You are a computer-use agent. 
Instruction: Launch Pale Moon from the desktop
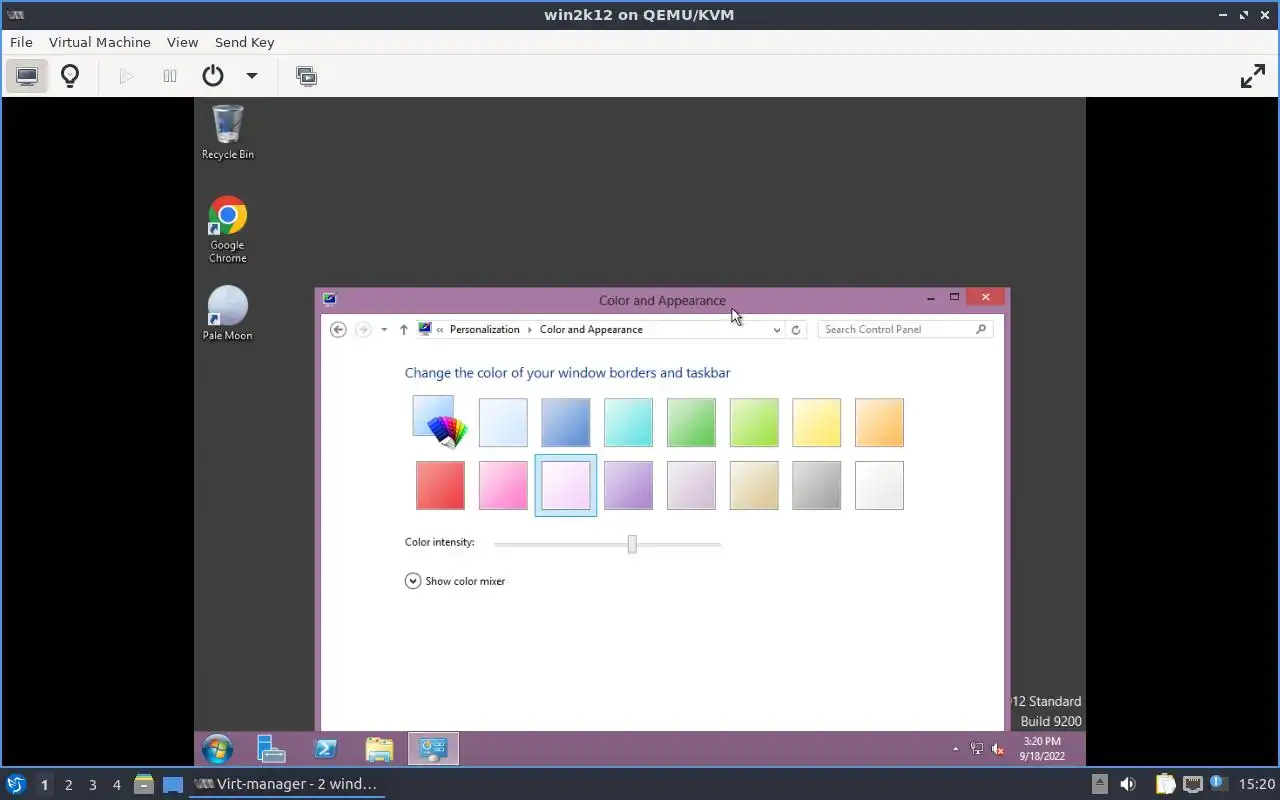tap(228, 313)
